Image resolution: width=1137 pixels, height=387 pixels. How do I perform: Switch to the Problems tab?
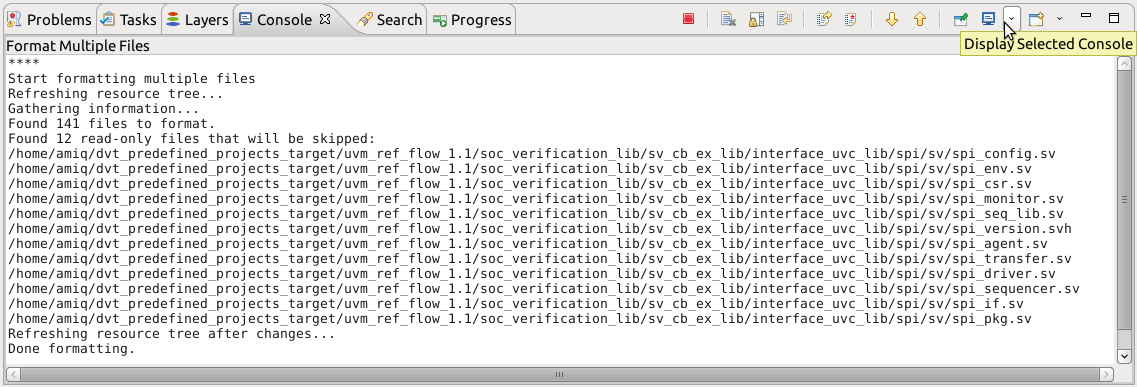(x=49, y=20)
